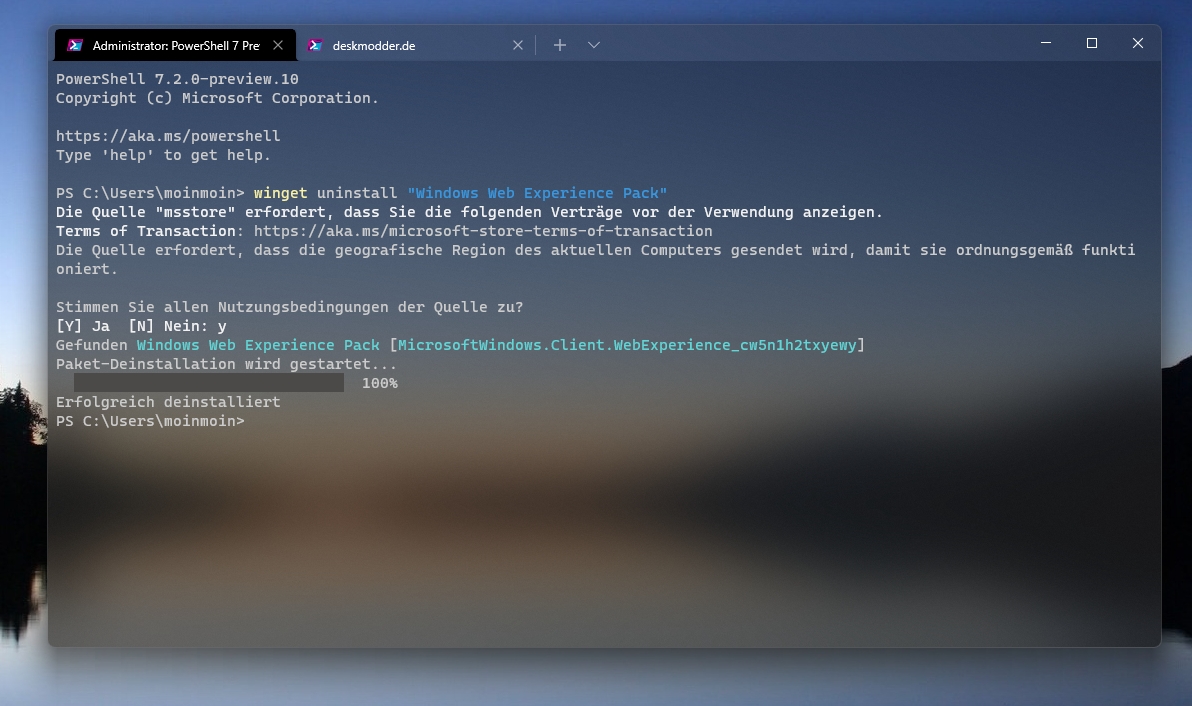
Task: Click the quoted "Windows Web Experience Pack" argument
Action: 537,193
